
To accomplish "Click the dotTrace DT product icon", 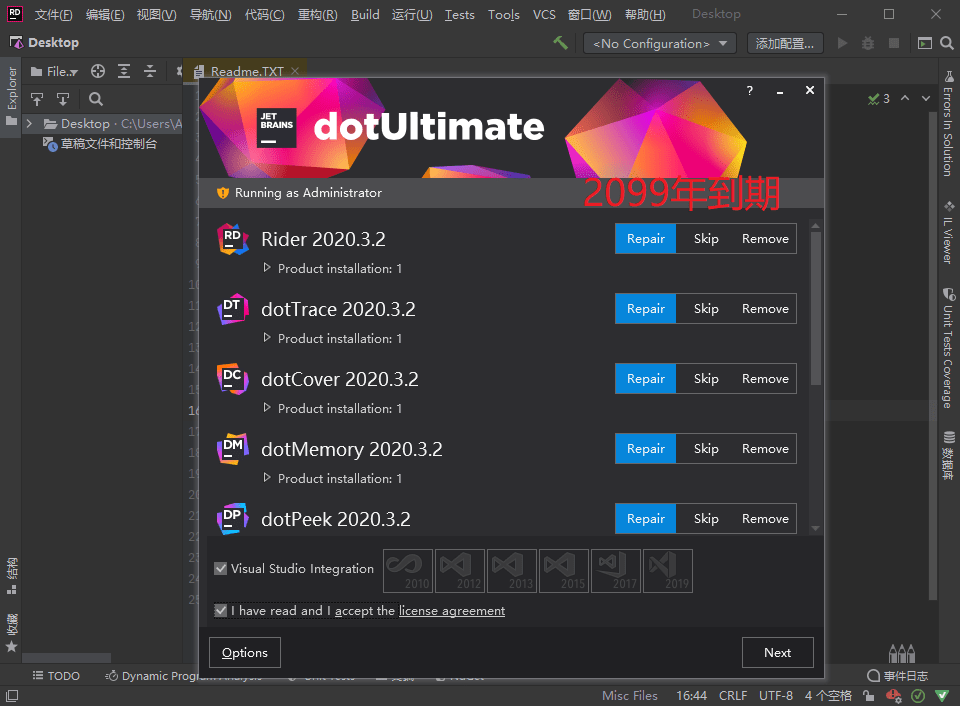I will [233, 309].
